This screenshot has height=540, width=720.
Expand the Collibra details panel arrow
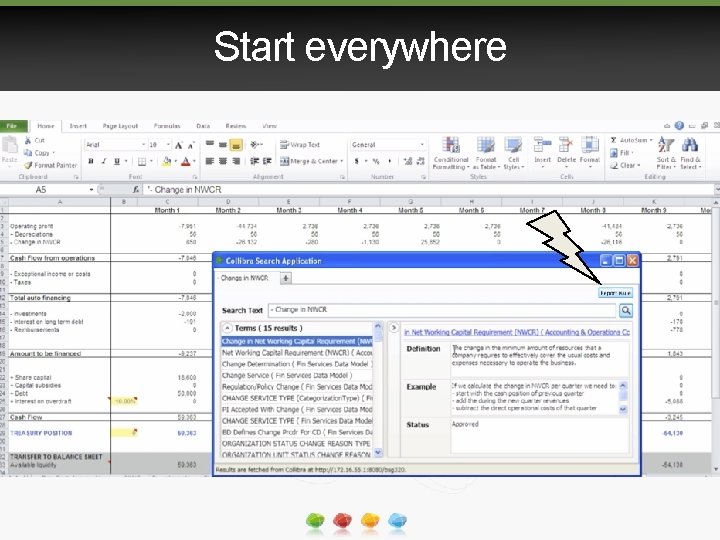coord(394,328)
